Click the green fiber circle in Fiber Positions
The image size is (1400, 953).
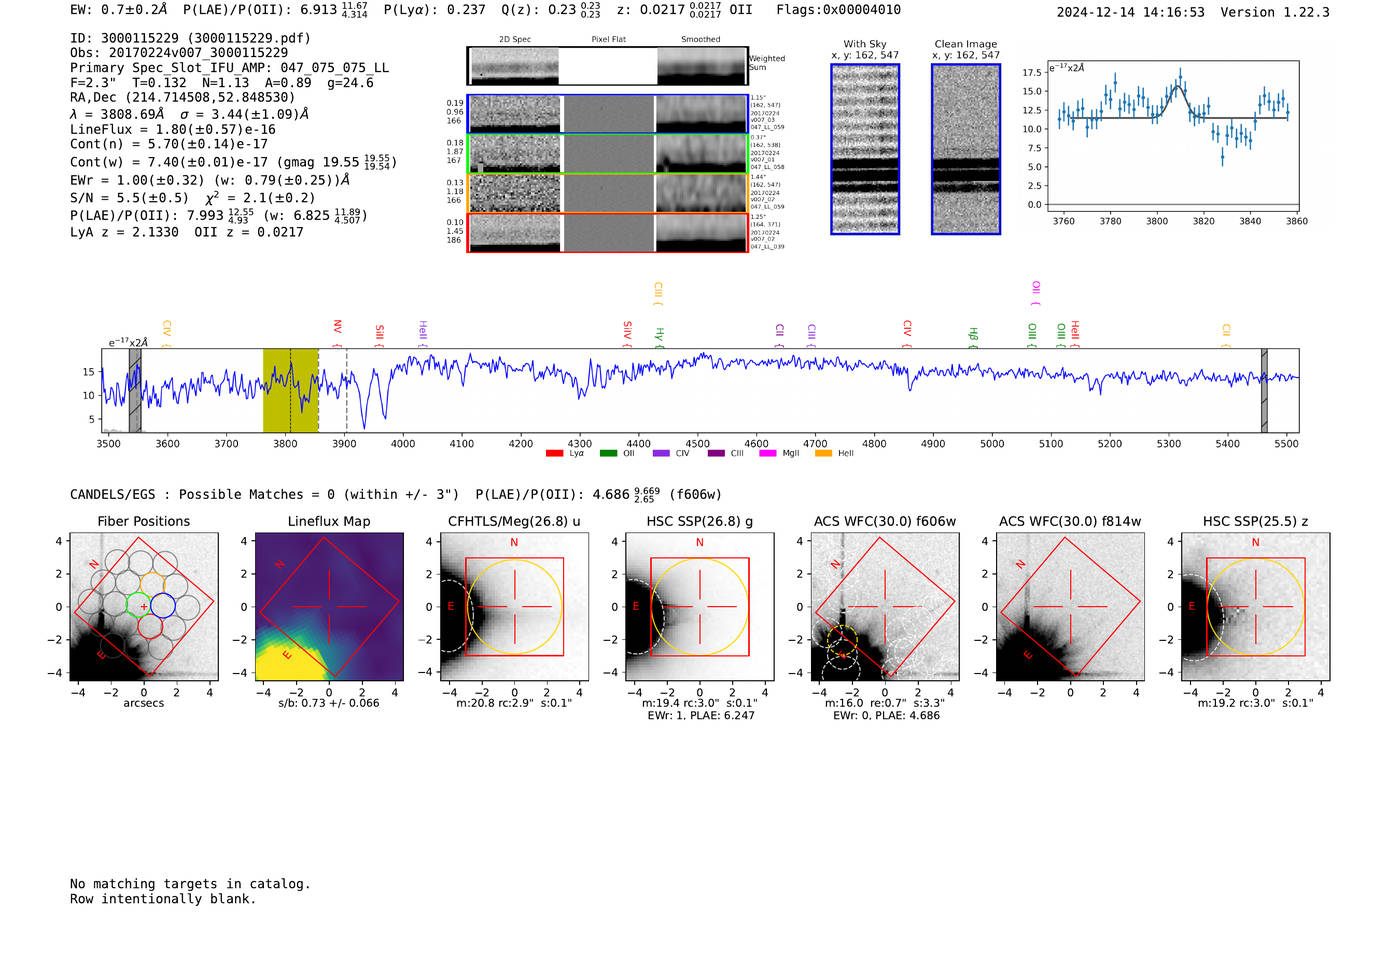[x=136, y=605]
